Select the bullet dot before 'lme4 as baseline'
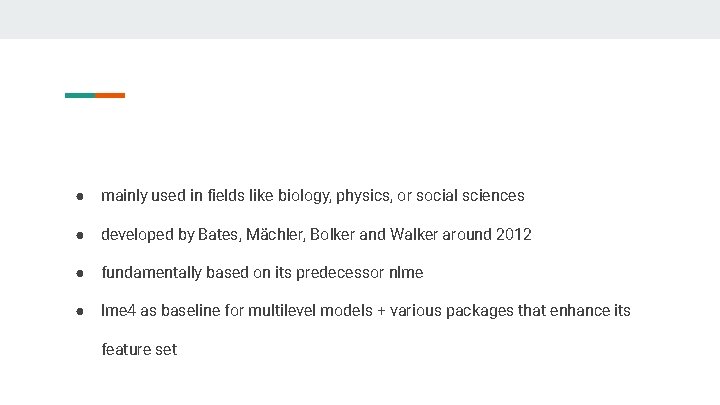 click(80, 312)
